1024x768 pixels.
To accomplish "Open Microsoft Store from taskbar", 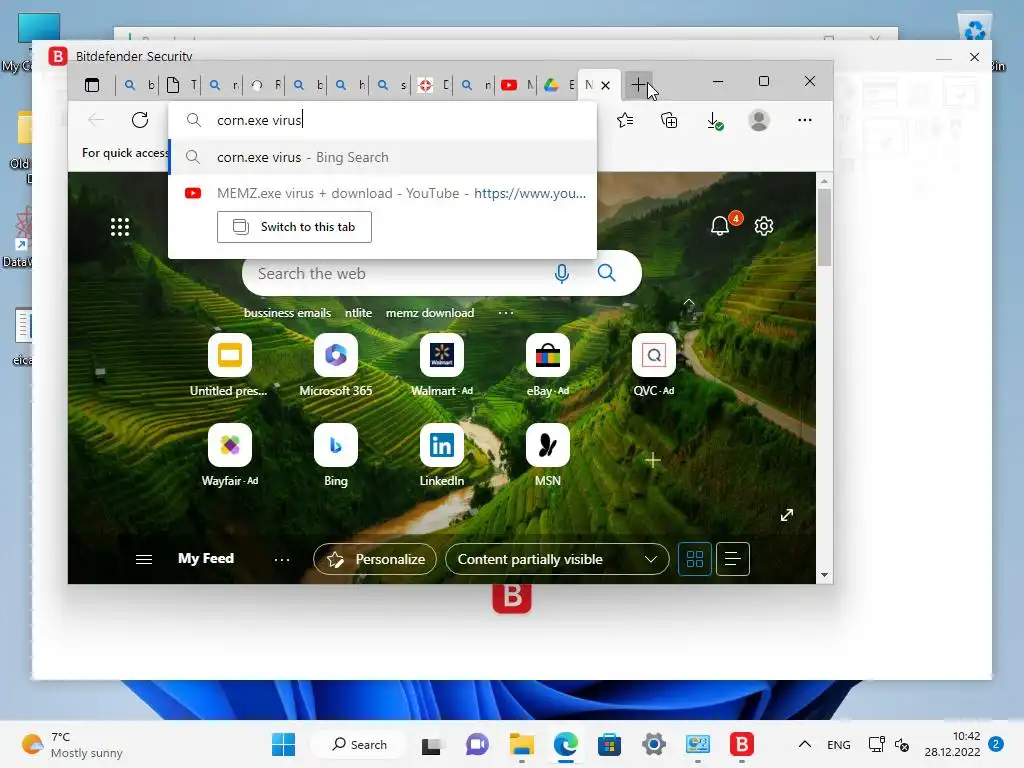I will tap(609, 744).
